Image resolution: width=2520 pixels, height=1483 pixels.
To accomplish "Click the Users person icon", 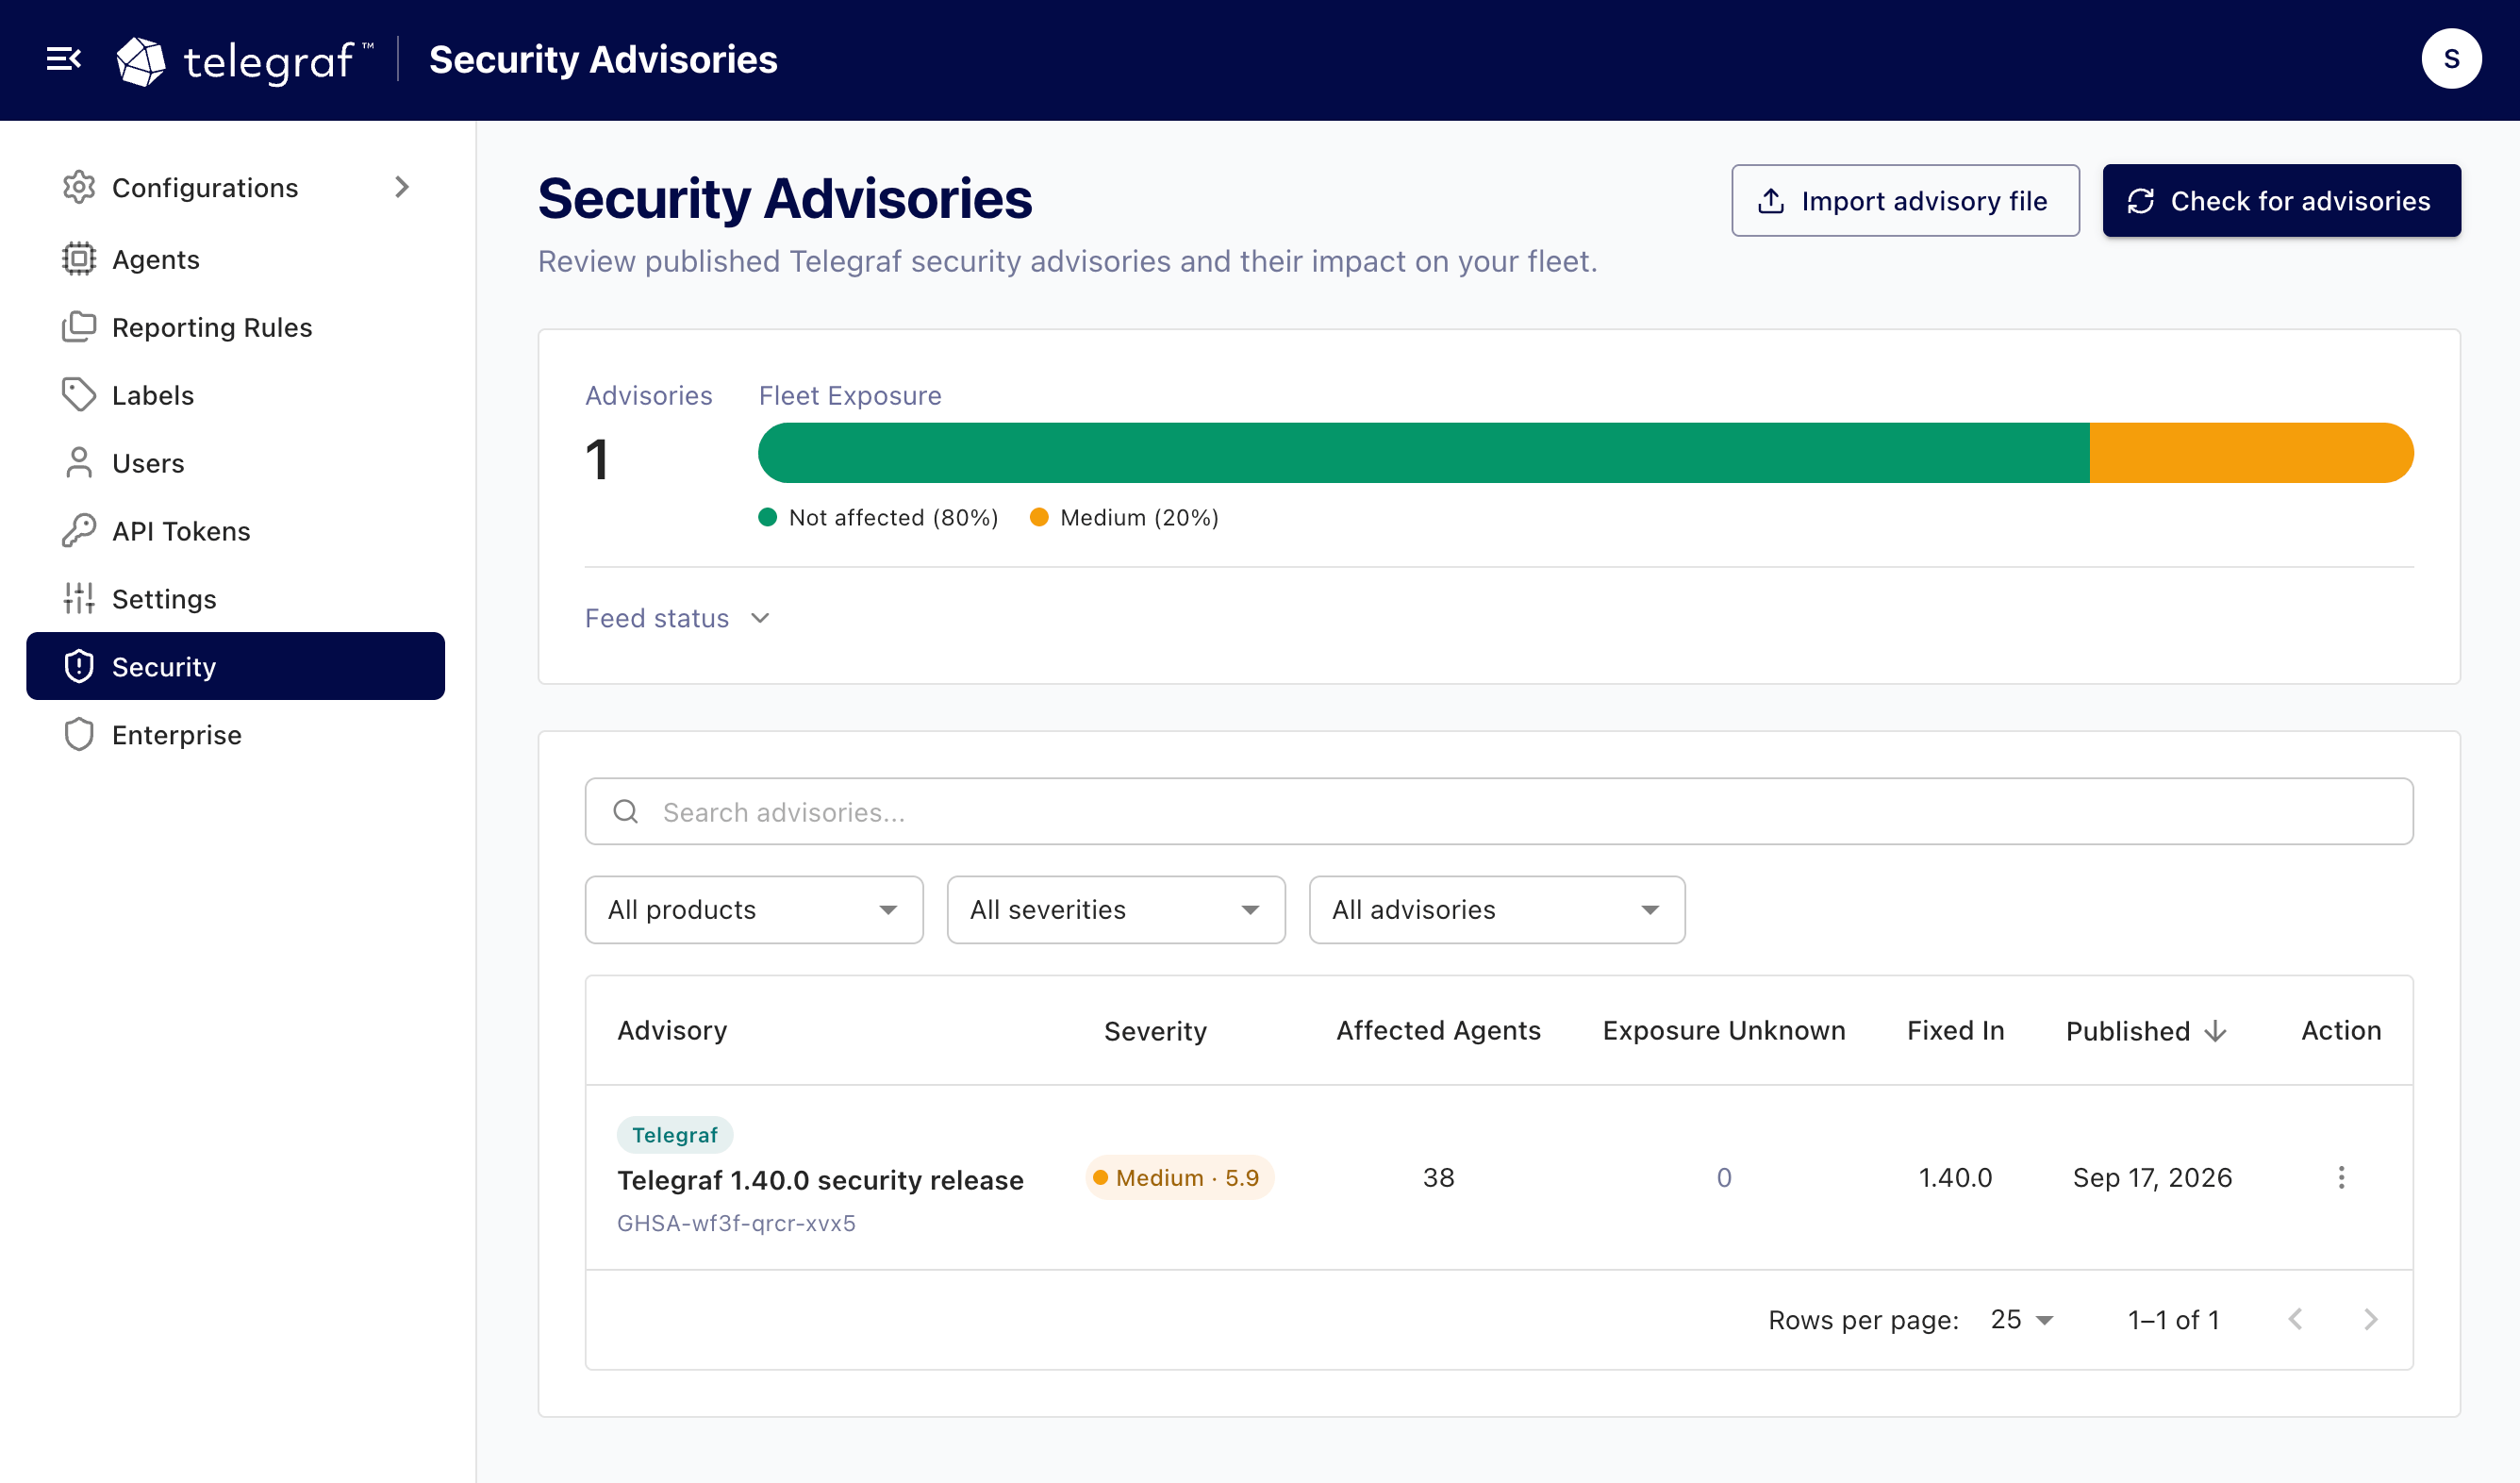I will [79, 463].
